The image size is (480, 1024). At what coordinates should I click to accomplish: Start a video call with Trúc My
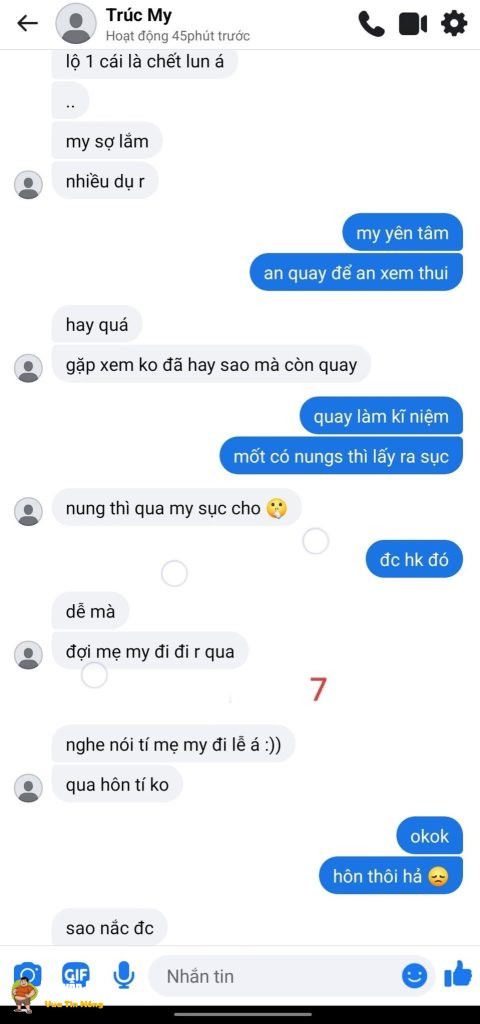(413, 24)
